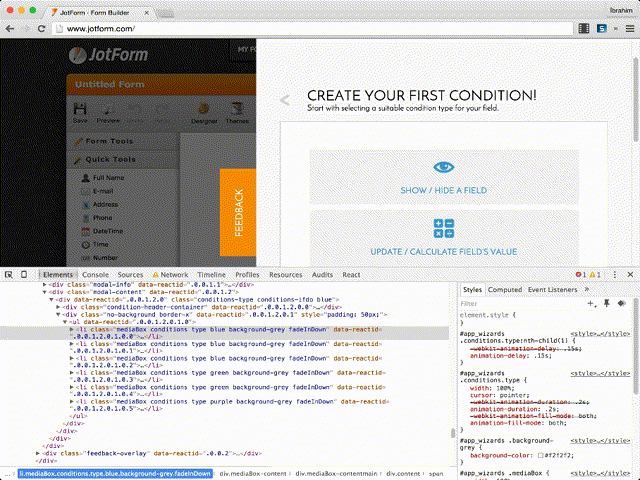
Task: Select Show / Hide a Field condition
Action: [x=444, y=177]
